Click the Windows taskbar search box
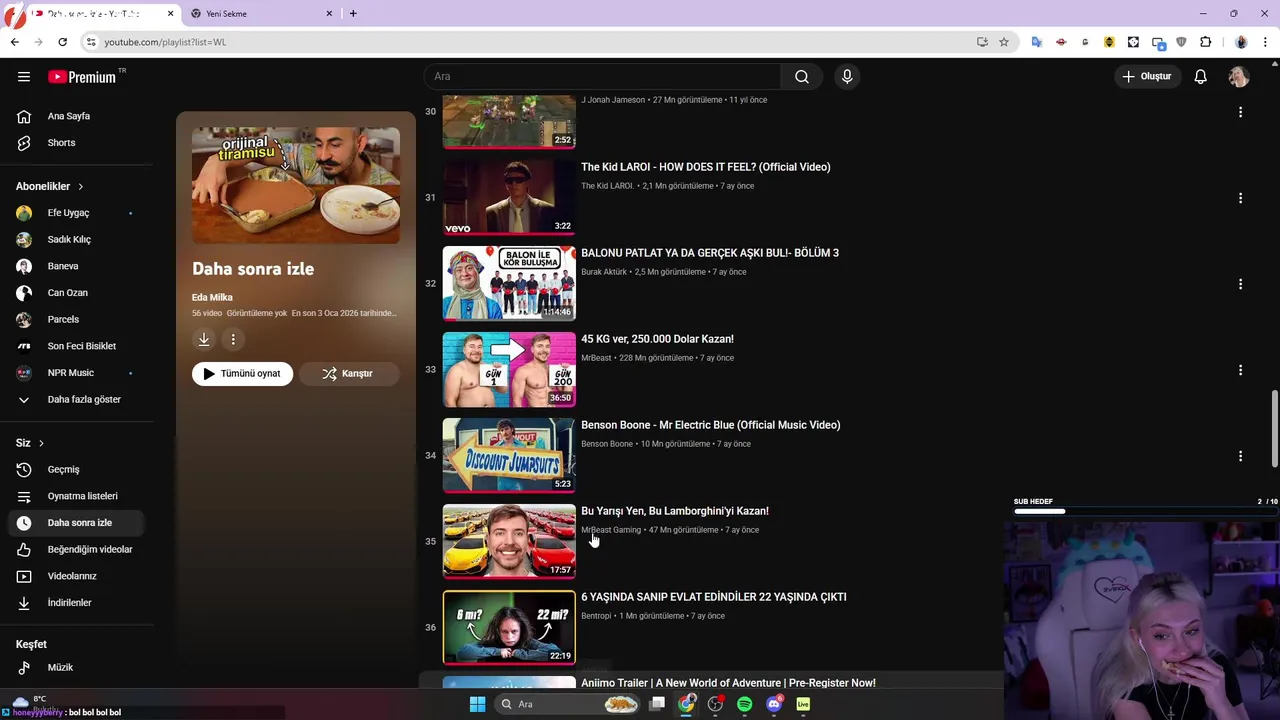Screen dimensions: 1280x720 [x=567, y=704]
